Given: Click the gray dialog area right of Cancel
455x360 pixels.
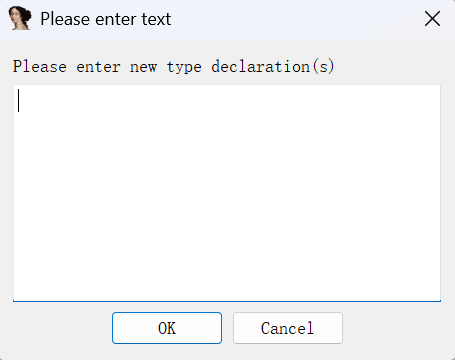Looking at the screenshot, I should pos(397,328).
